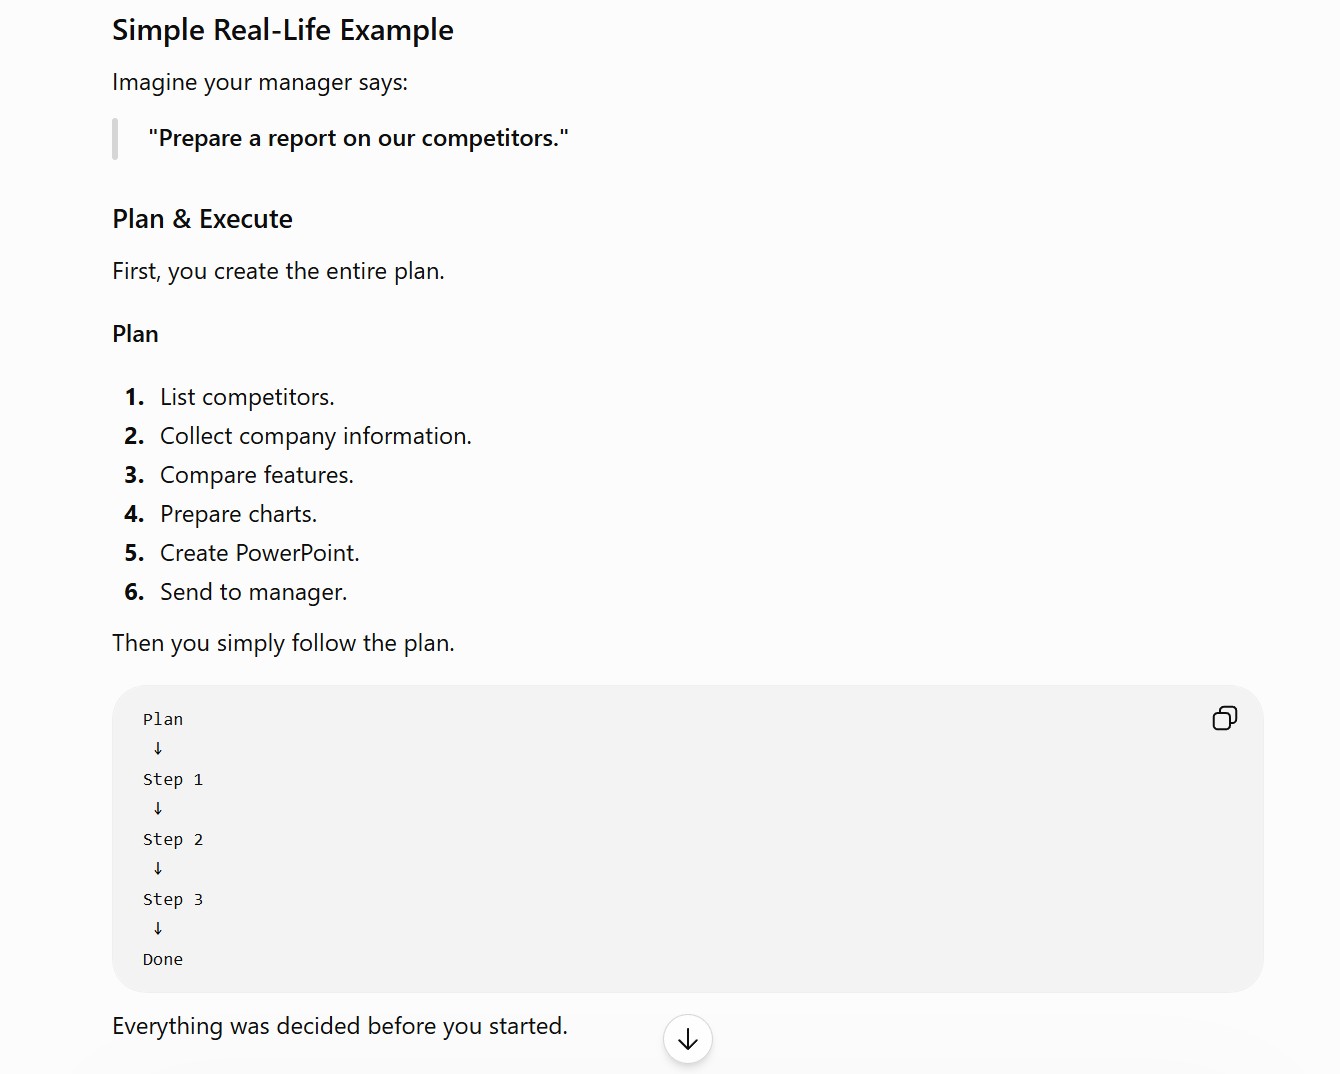Click list item "Send to manager."
Viewport: 1340px width, 1074px height.
pos(254,592)
